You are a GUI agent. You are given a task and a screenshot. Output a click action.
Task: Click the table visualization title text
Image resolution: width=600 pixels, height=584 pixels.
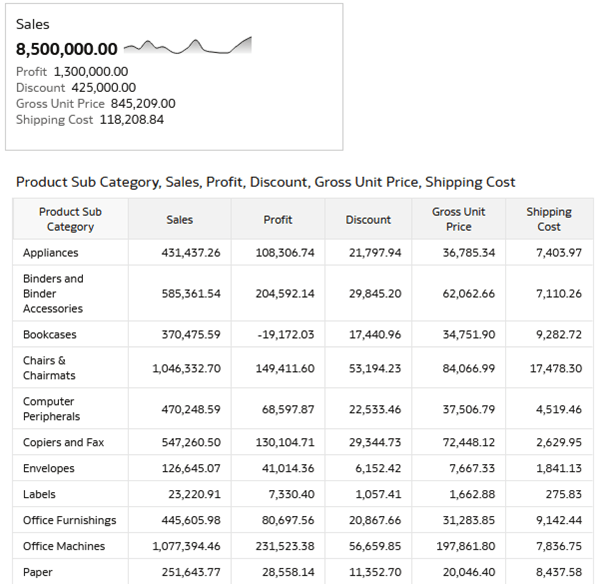266,182
